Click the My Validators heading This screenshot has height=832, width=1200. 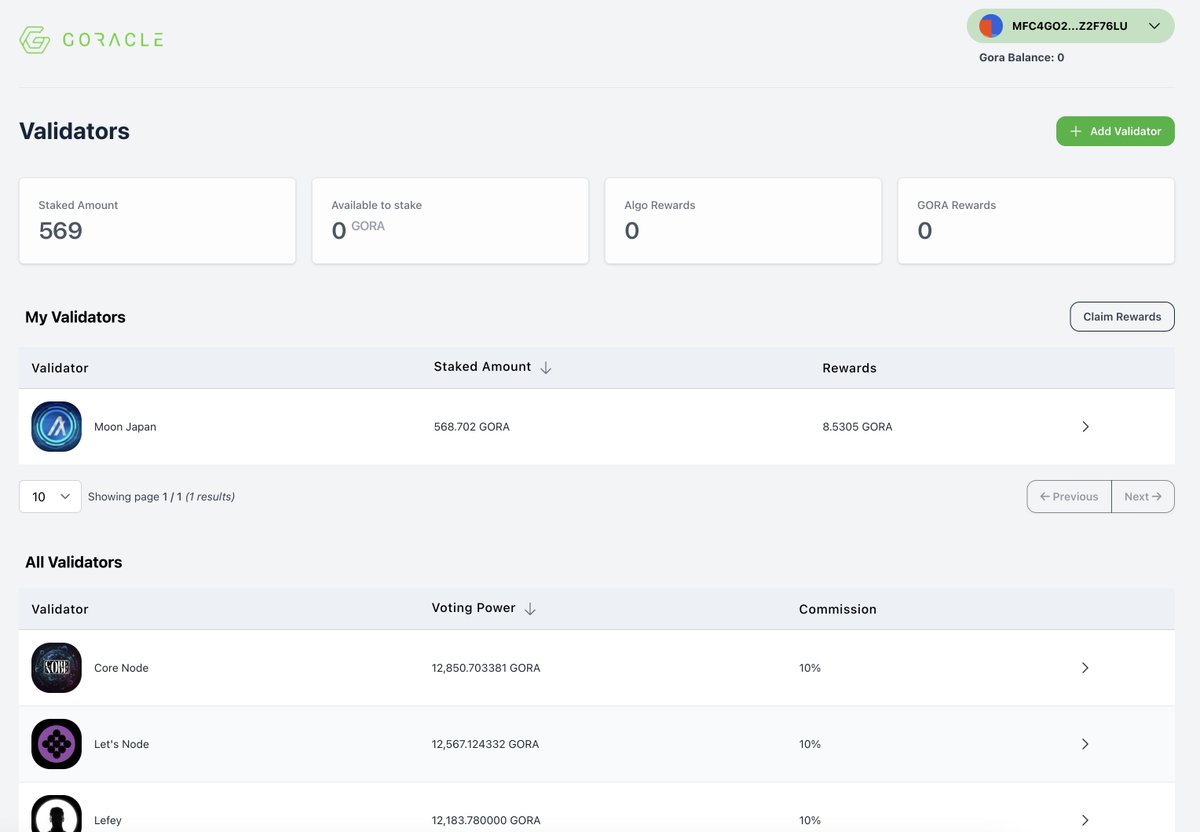(75, 317)
